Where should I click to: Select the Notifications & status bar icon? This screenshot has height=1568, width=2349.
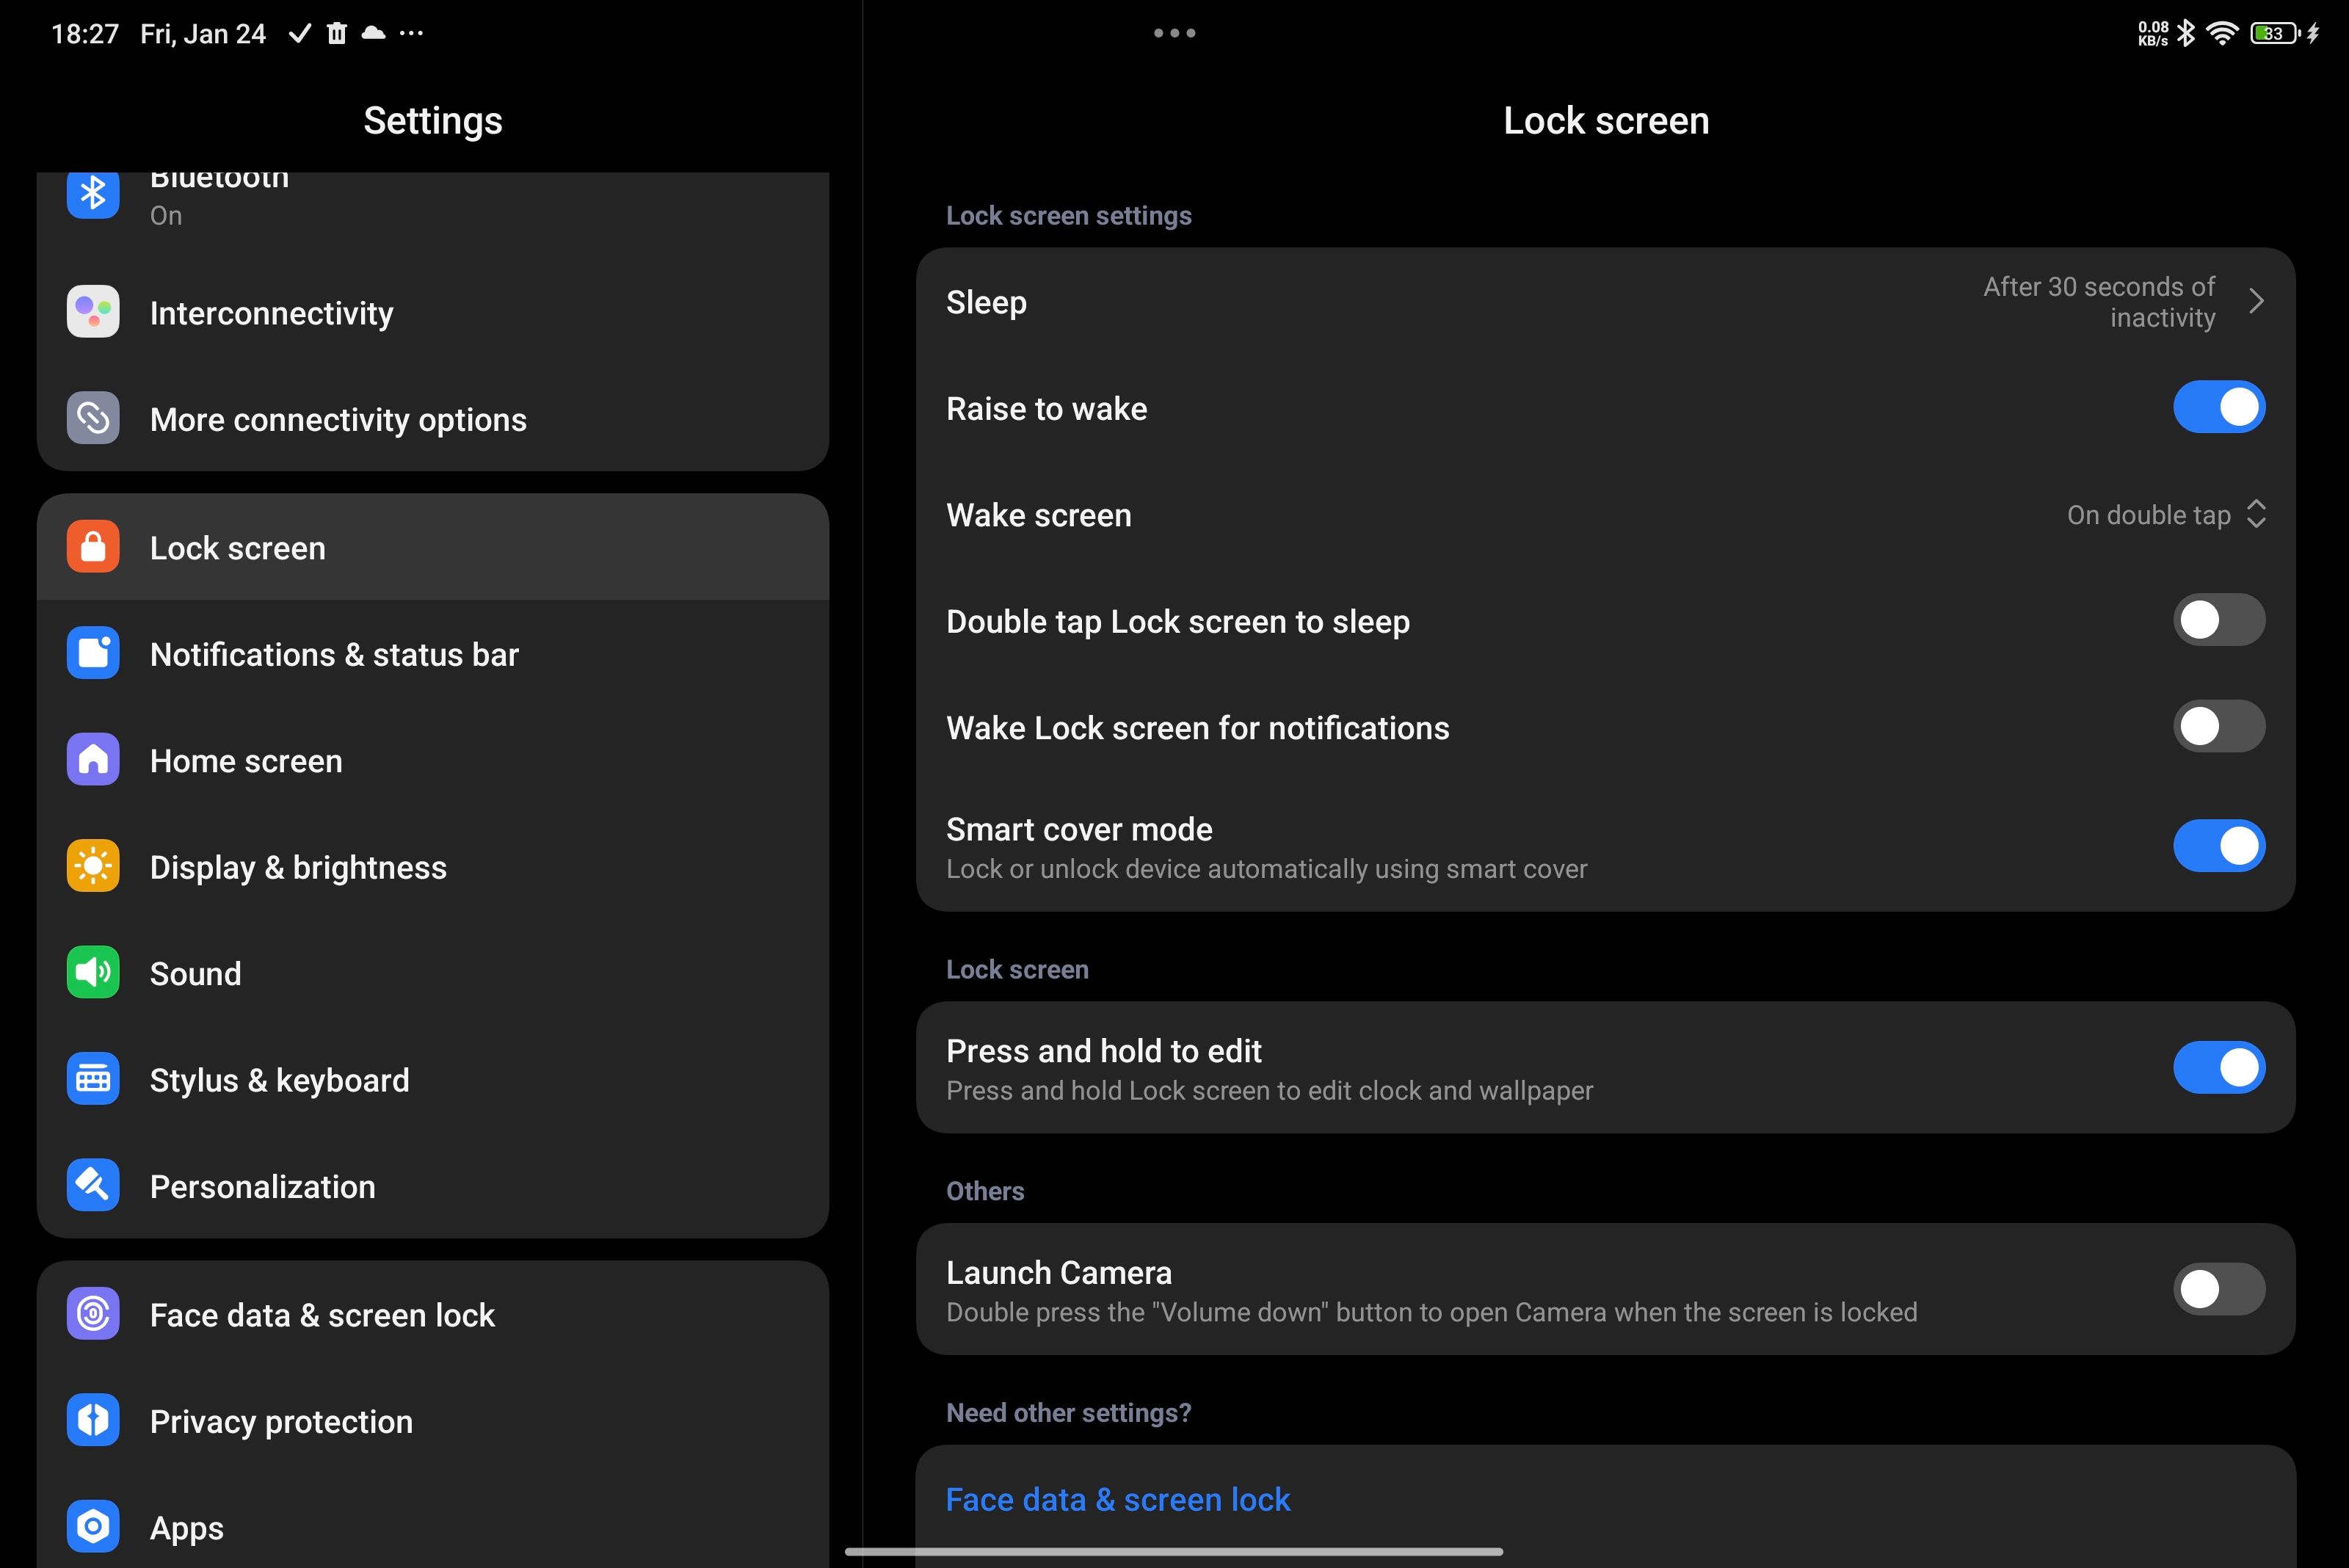pos(92,653)
